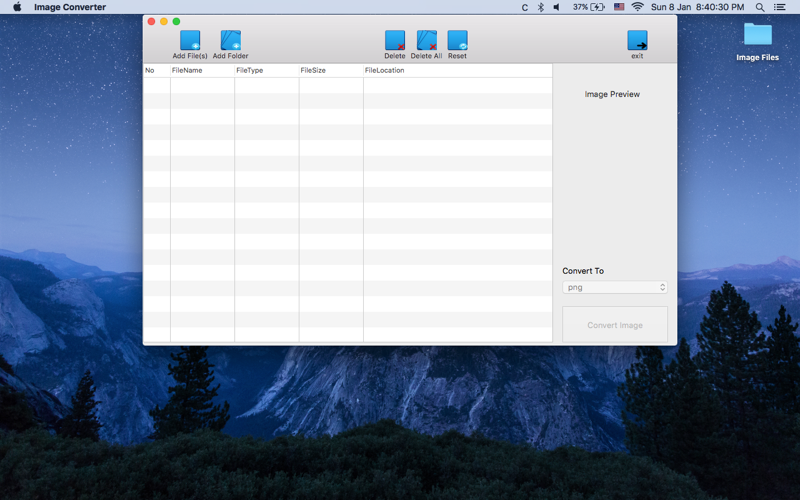Click the FileType column header

[267, 70]
